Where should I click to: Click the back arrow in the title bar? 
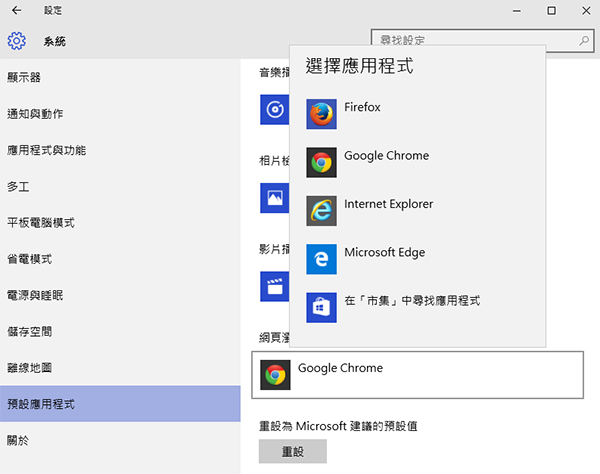[16, 10]
